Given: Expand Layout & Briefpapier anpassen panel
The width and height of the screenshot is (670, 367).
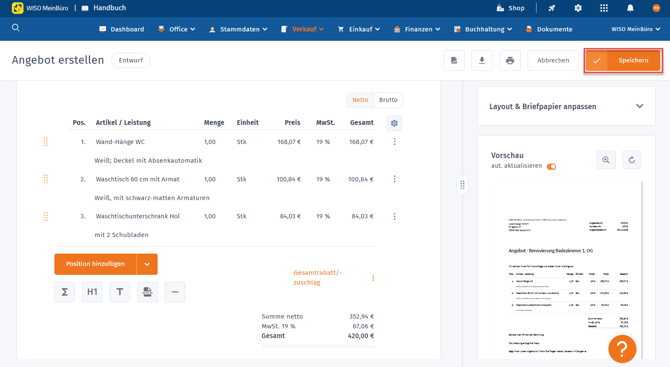Looking at the screenshot, I should pyautogui.click(x=566, y=106).
